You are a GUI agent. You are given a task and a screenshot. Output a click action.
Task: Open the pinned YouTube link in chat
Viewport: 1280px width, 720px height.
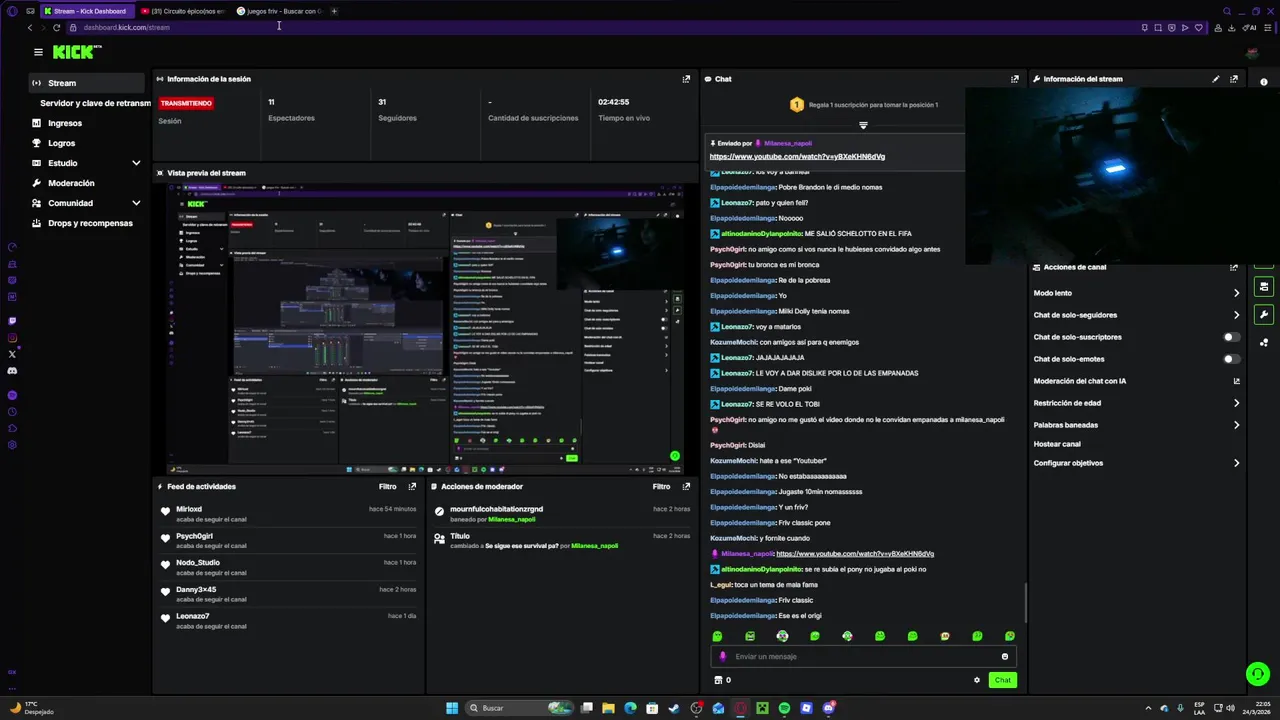coord(797,157)
